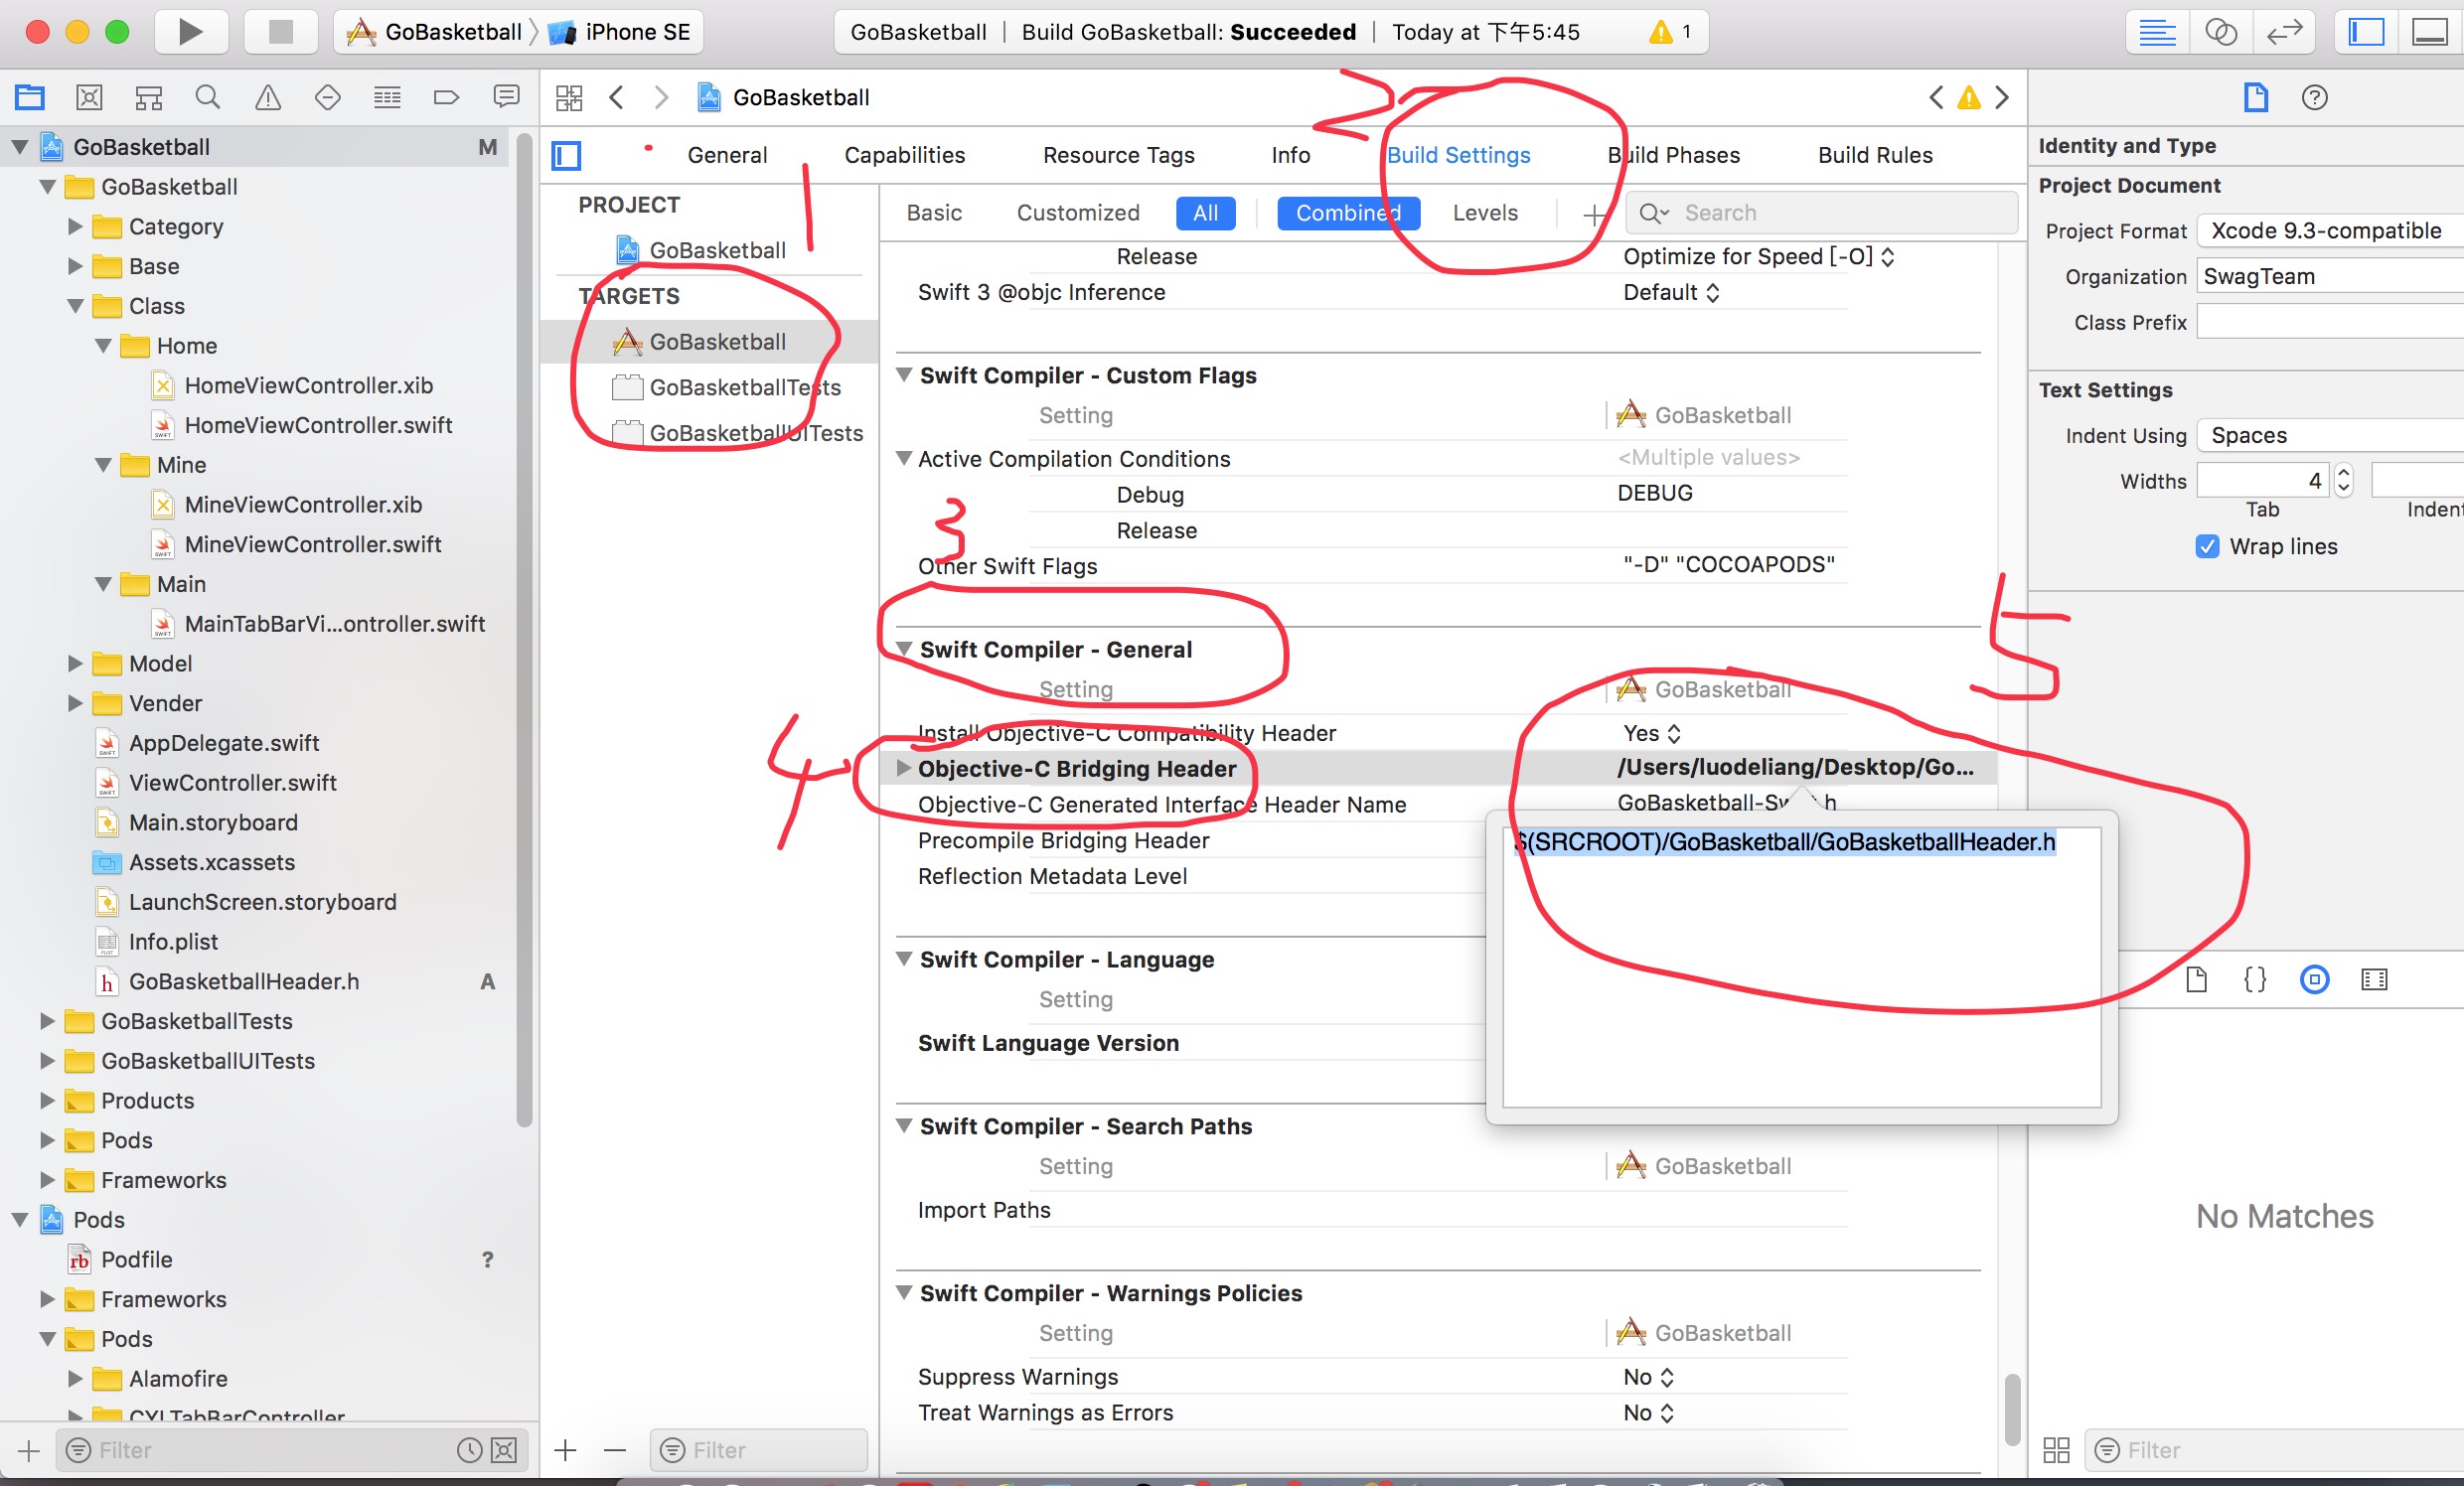The image size is (2464, 1486).
Task: Show the Breakpoint navigator
Action: pyautogui.click(x=446, y=97)
